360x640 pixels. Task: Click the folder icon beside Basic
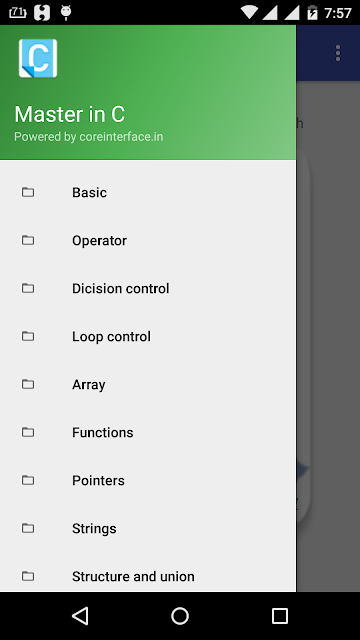pos(28,192)
